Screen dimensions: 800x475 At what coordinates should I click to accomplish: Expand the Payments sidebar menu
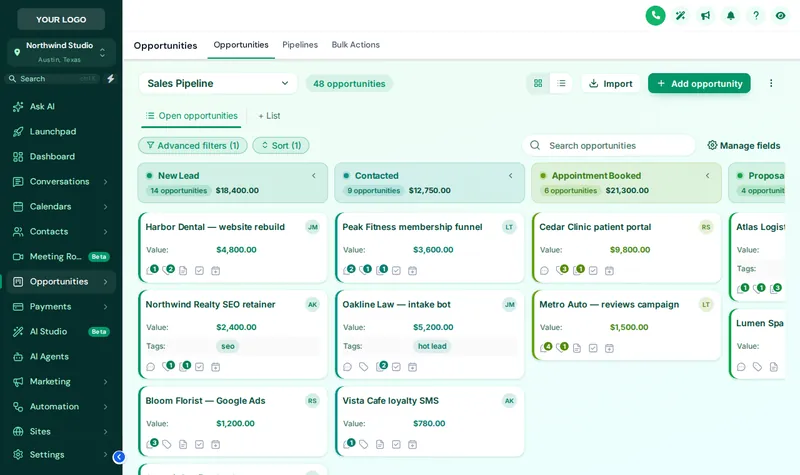[105, 306]
